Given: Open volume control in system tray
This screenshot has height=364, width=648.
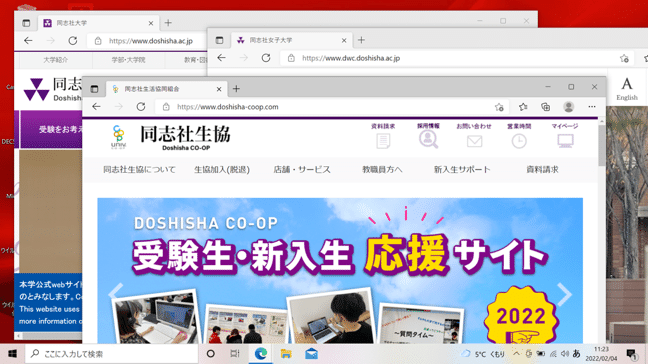Looking at the screenshot, I should point(565,354).
